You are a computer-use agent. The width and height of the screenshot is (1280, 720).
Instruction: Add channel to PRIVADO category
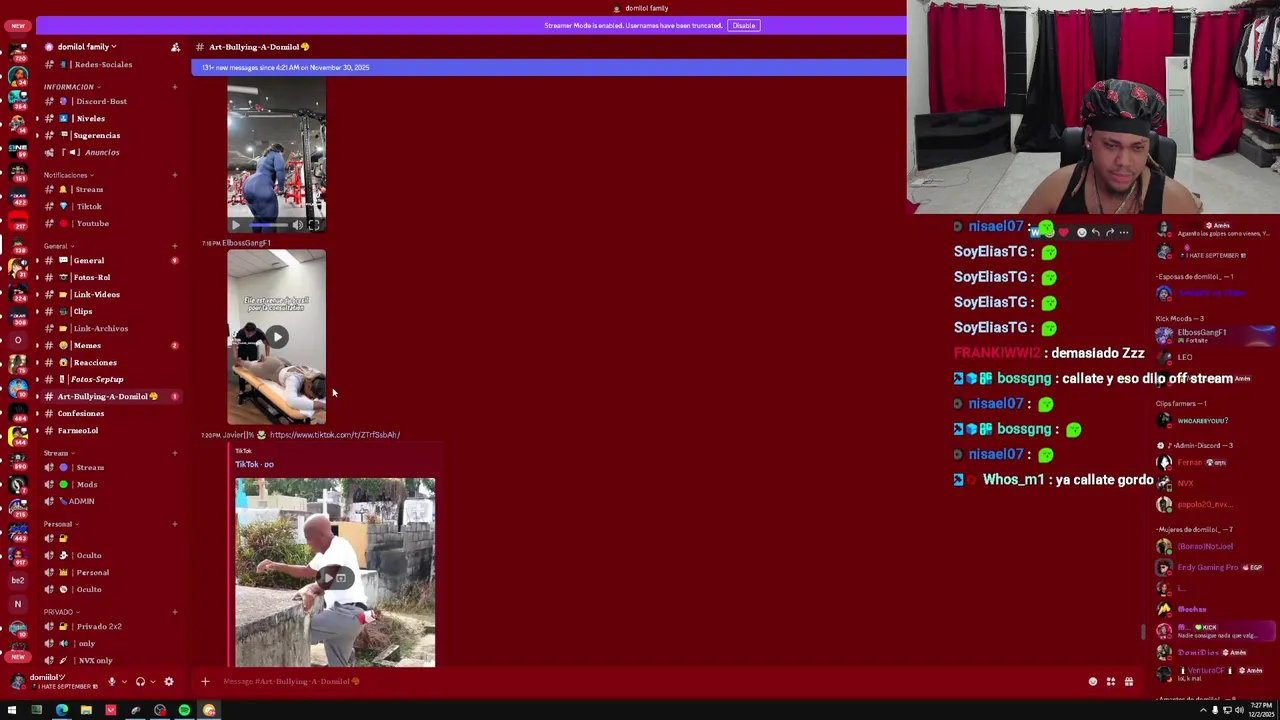175,612
